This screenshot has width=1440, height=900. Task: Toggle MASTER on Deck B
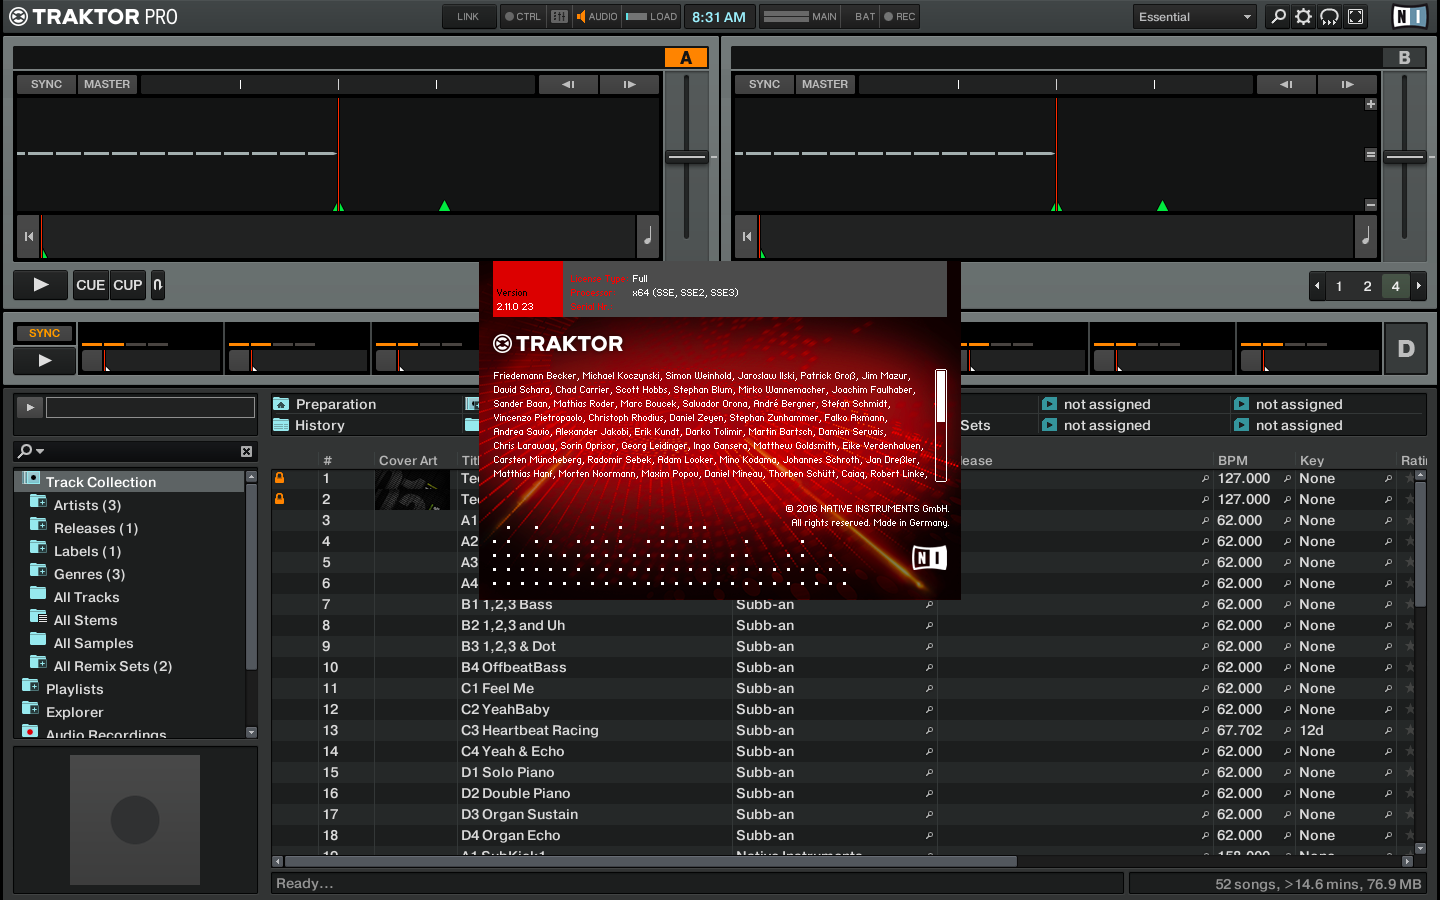[825, 85]
